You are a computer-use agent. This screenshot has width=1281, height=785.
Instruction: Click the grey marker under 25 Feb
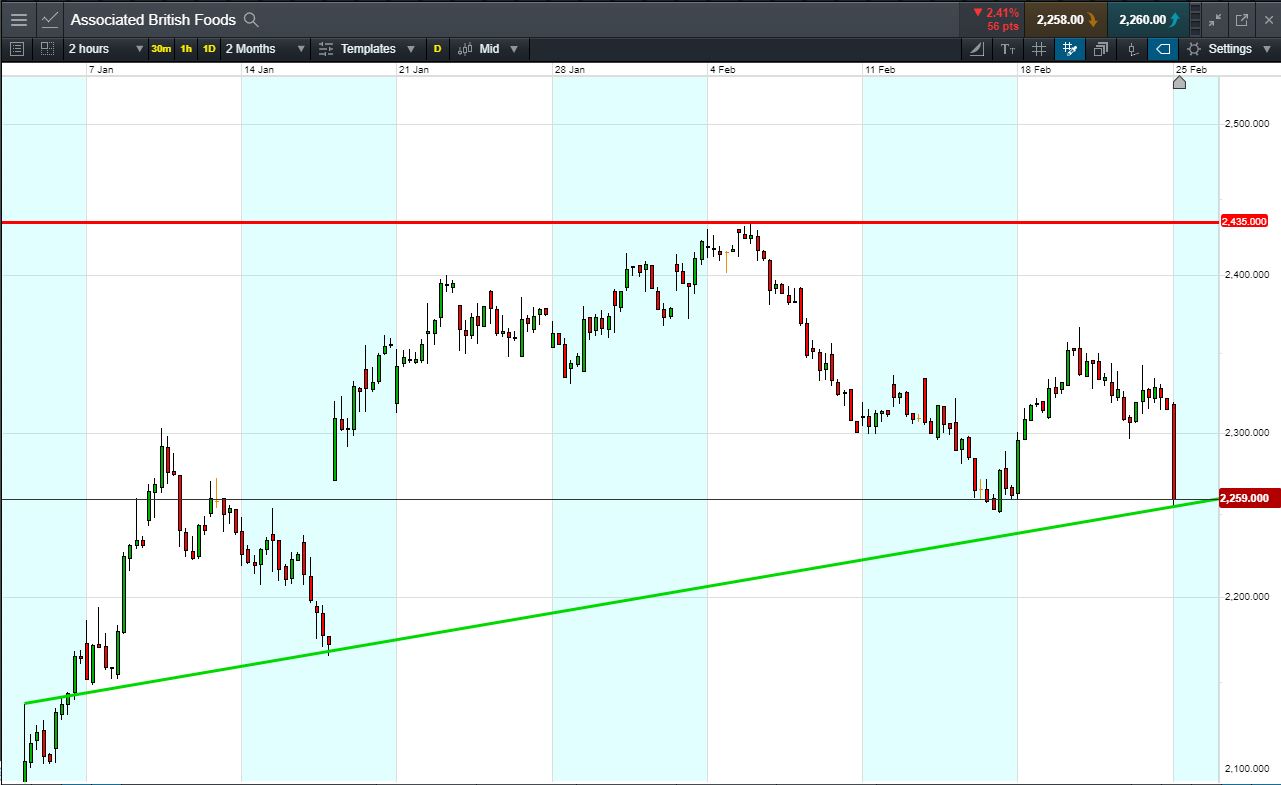[1179, 82]
